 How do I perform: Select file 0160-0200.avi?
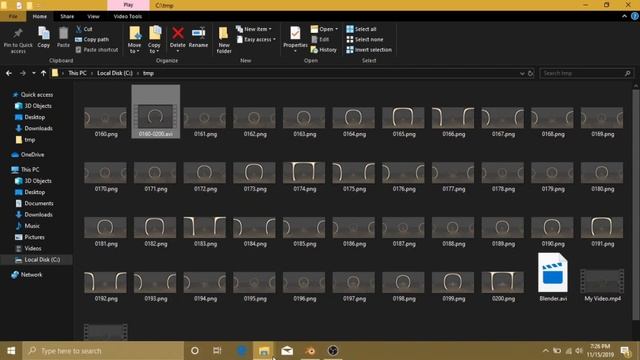point(156,111)
